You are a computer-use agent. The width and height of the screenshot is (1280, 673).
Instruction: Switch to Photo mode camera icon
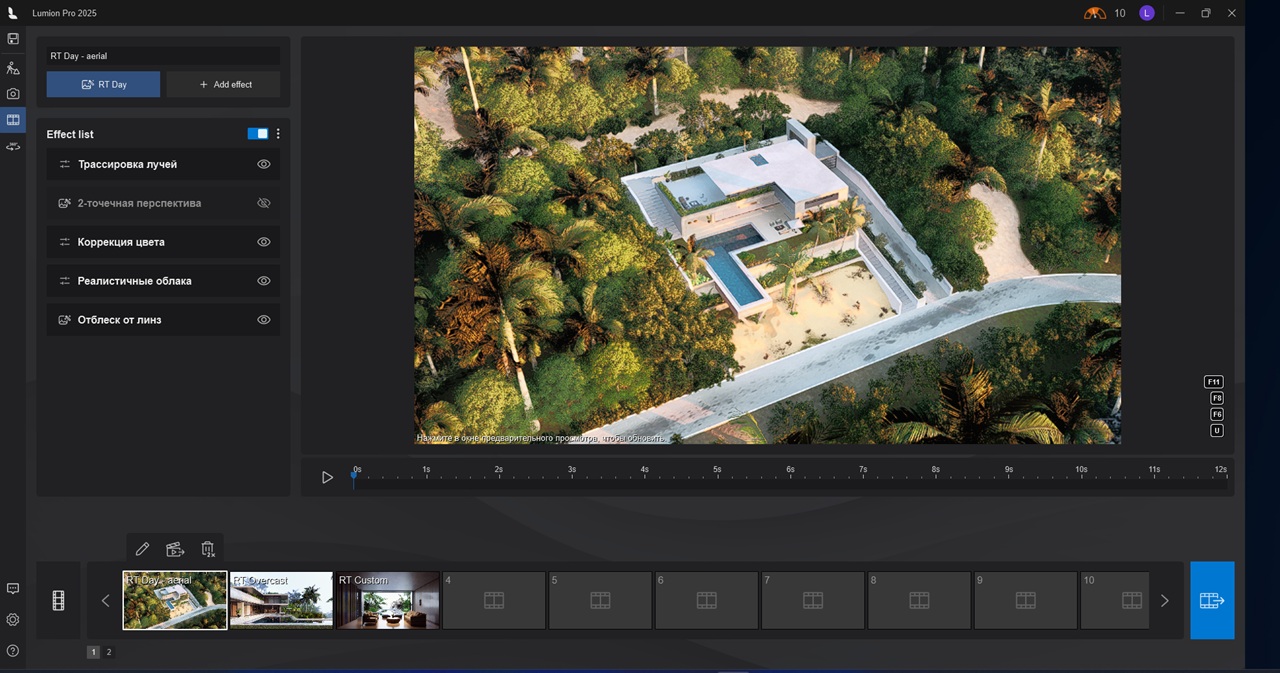pos(13,93)
